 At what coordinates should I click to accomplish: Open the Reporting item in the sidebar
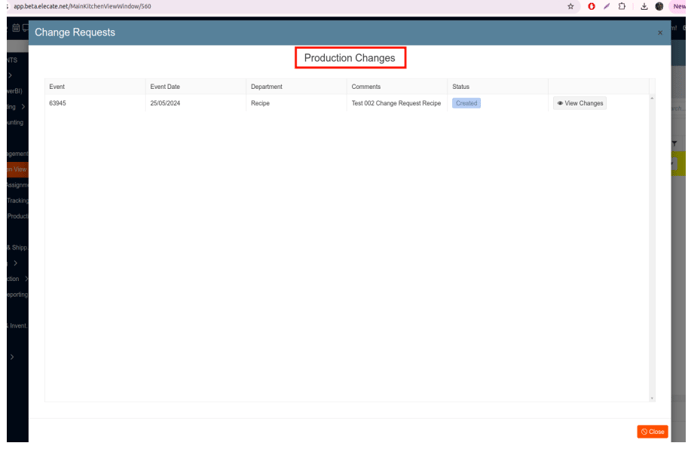pyautogui.click(x=18, y=295)
